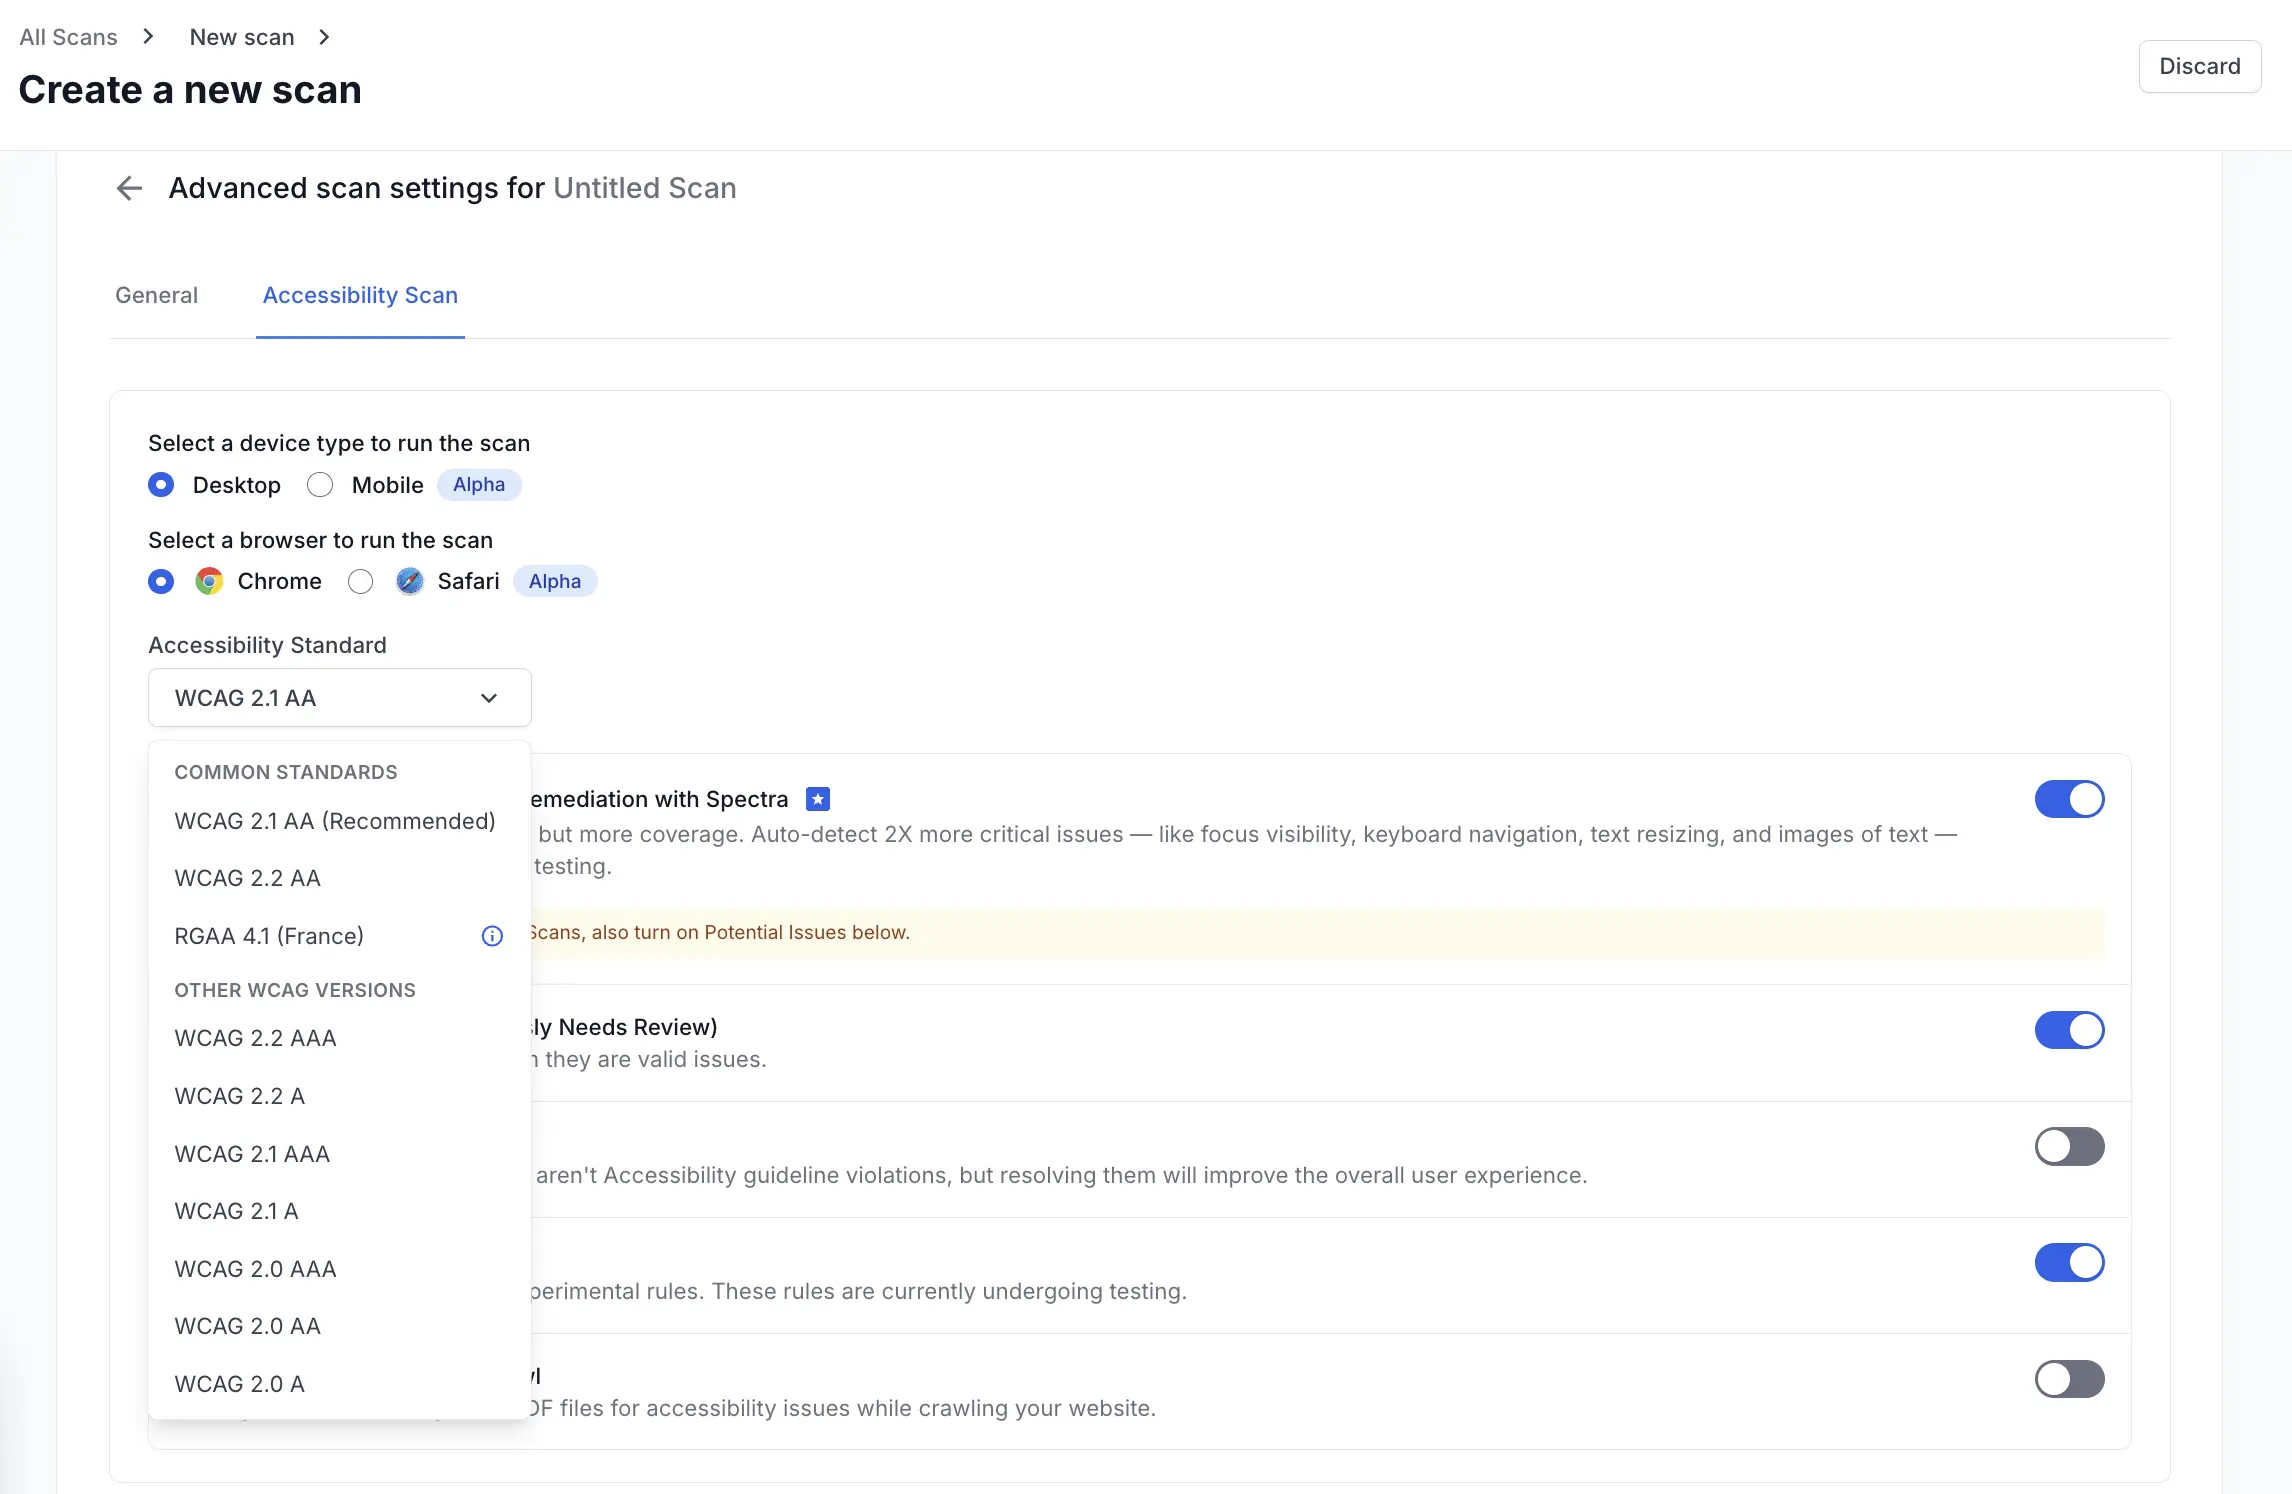Disable the remediation with Spectra toggle
This screenshot has height=1494, width=2292.
[2069, 799]
